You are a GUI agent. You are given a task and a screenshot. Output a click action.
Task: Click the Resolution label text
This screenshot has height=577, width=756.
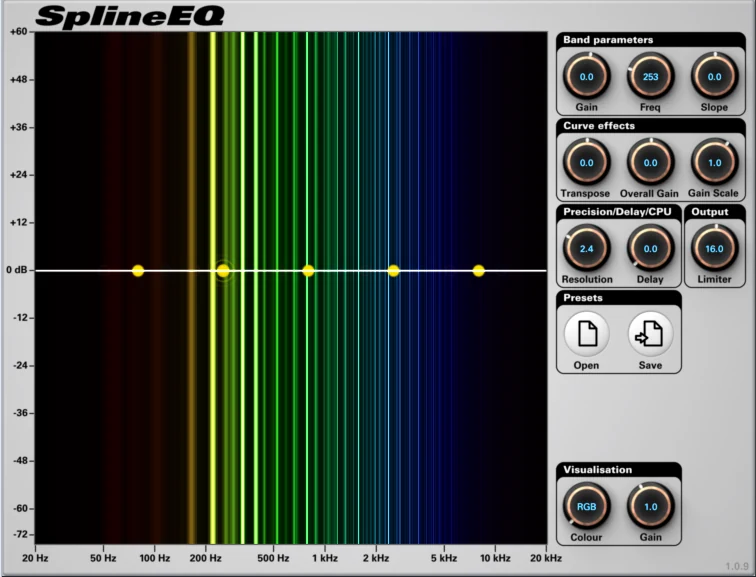click(587, 279)
